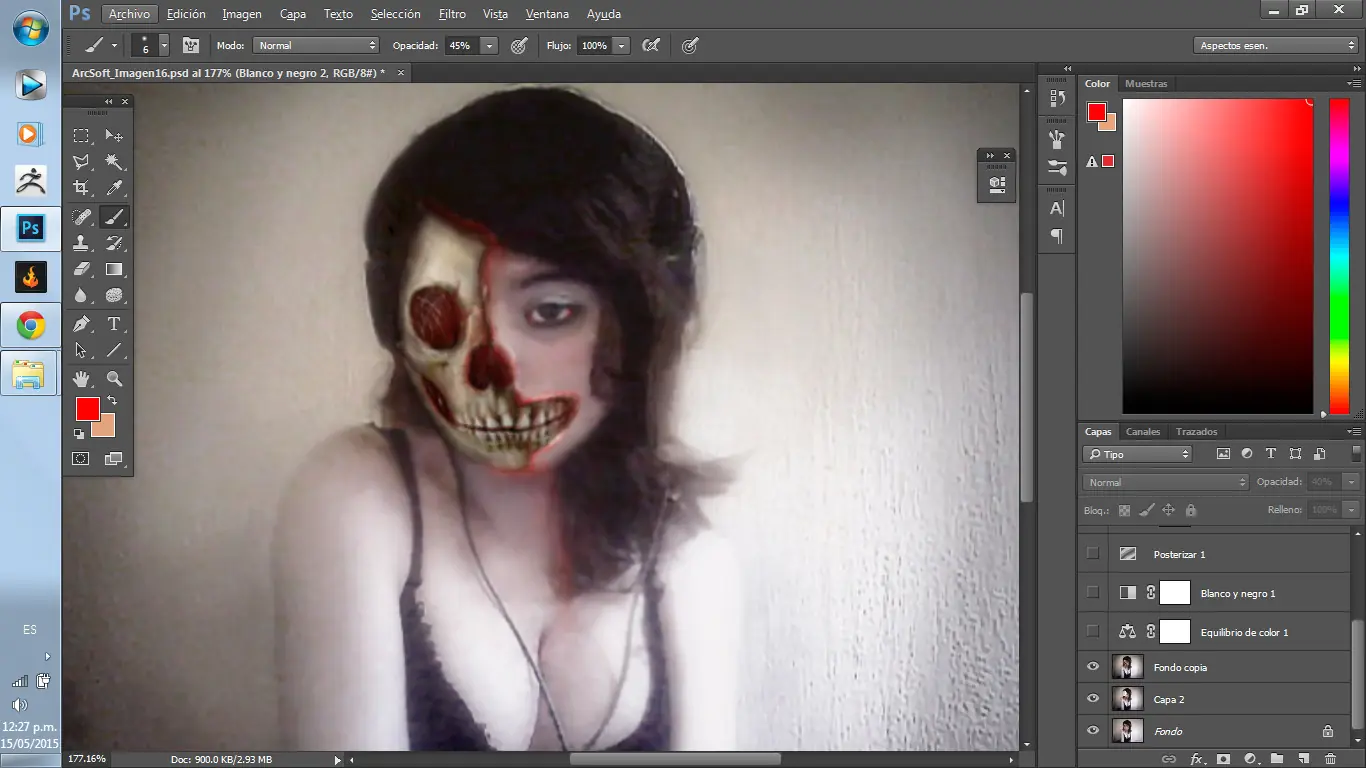The height and width of the screenshot is (768, 1366).
Task: Choose the Horizontal Type tool
Action: coord(115,324)
